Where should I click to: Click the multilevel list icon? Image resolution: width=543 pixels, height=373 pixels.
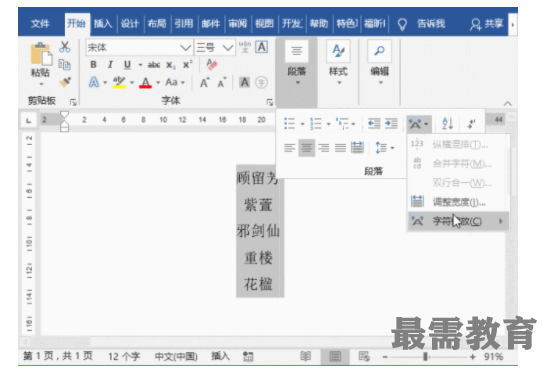(342, 123)
